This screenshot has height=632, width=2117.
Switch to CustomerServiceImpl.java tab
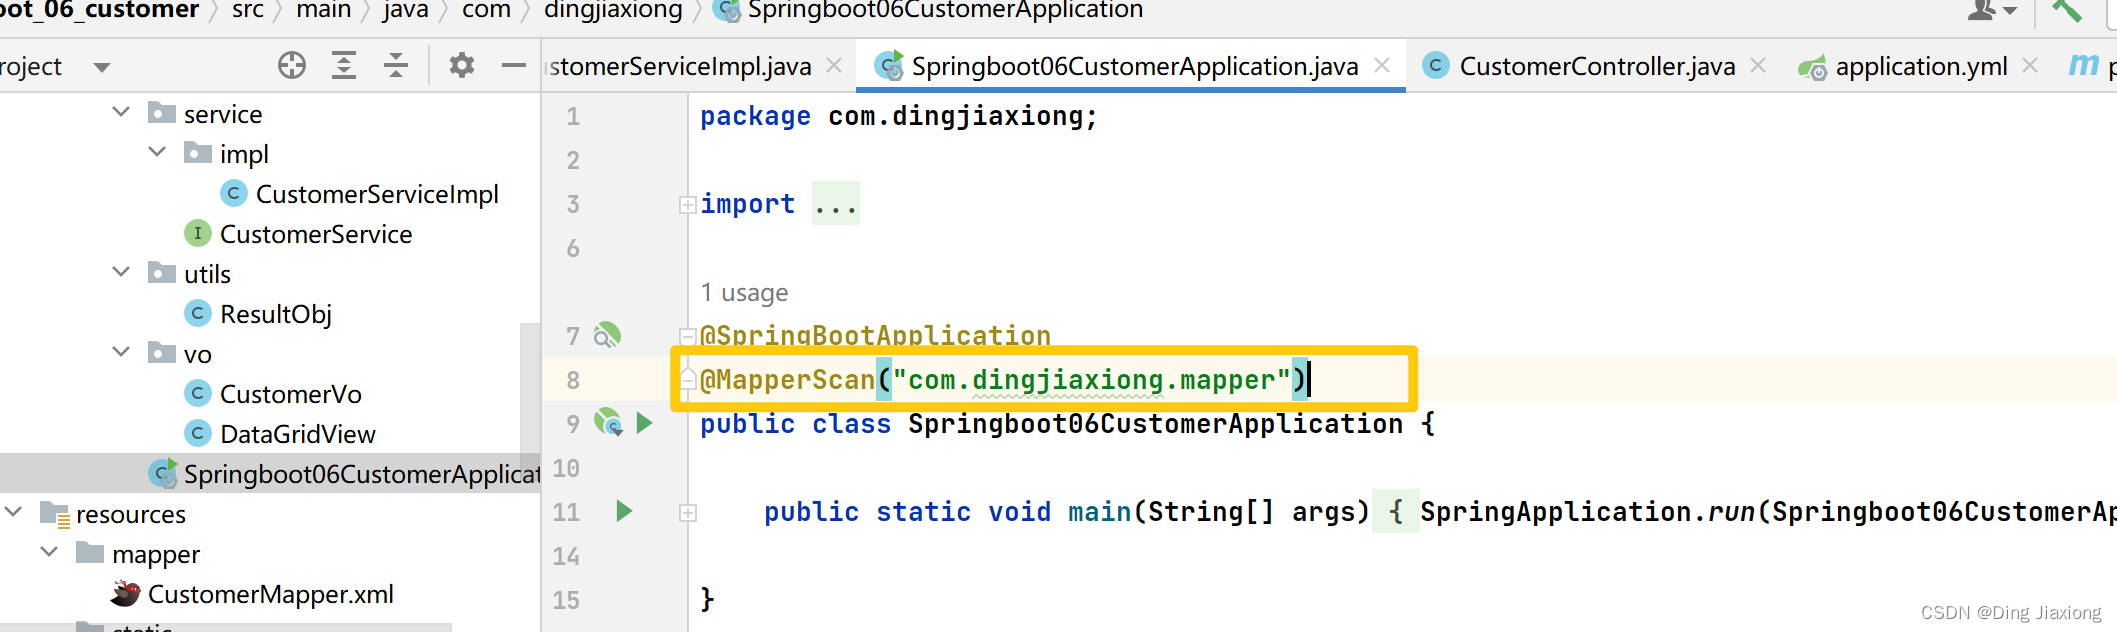(x=680, y=67)
